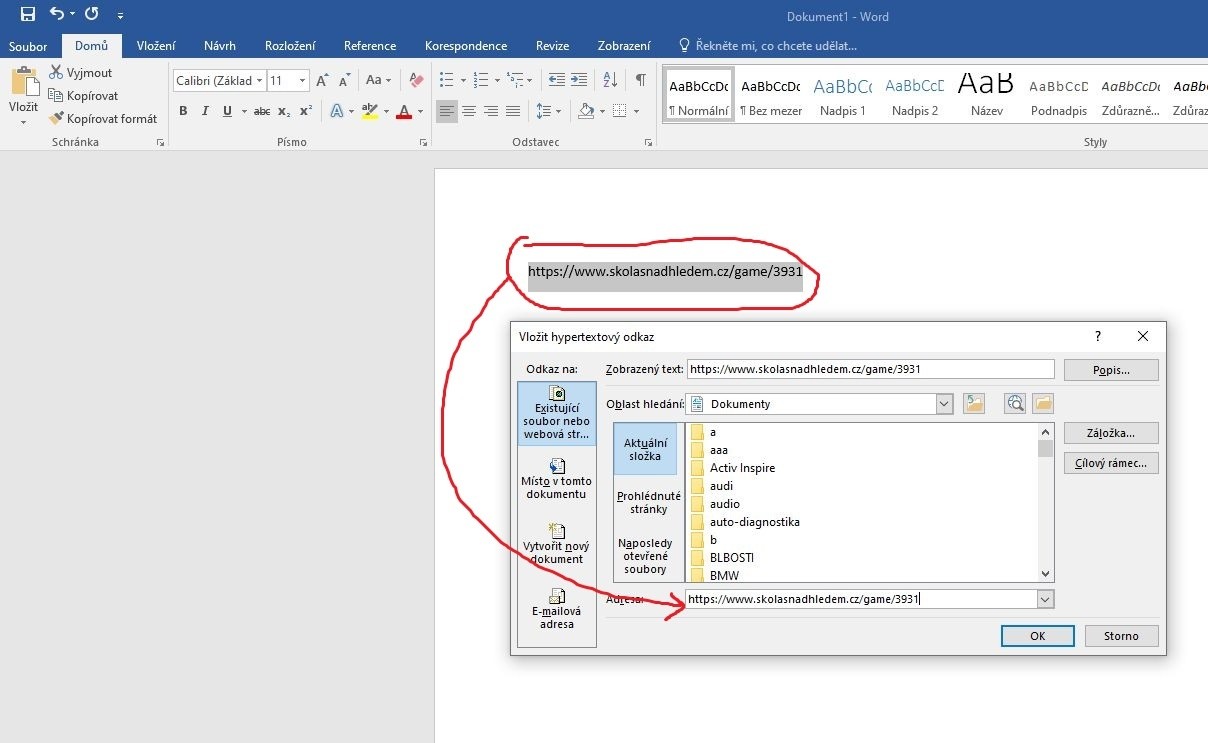Click the Browse for File folder icon
Image resolution: width=1208 pixels, height=743 pixels.
(1043, 403)
